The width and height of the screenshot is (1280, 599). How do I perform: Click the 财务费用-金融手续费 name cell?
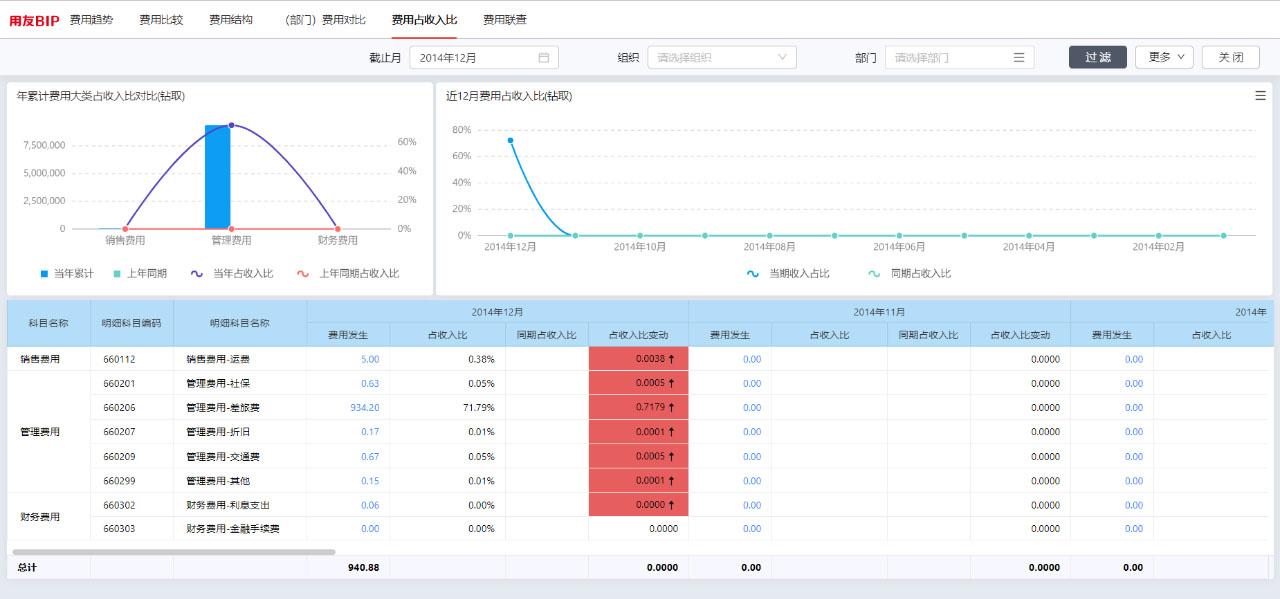point(240,529)
